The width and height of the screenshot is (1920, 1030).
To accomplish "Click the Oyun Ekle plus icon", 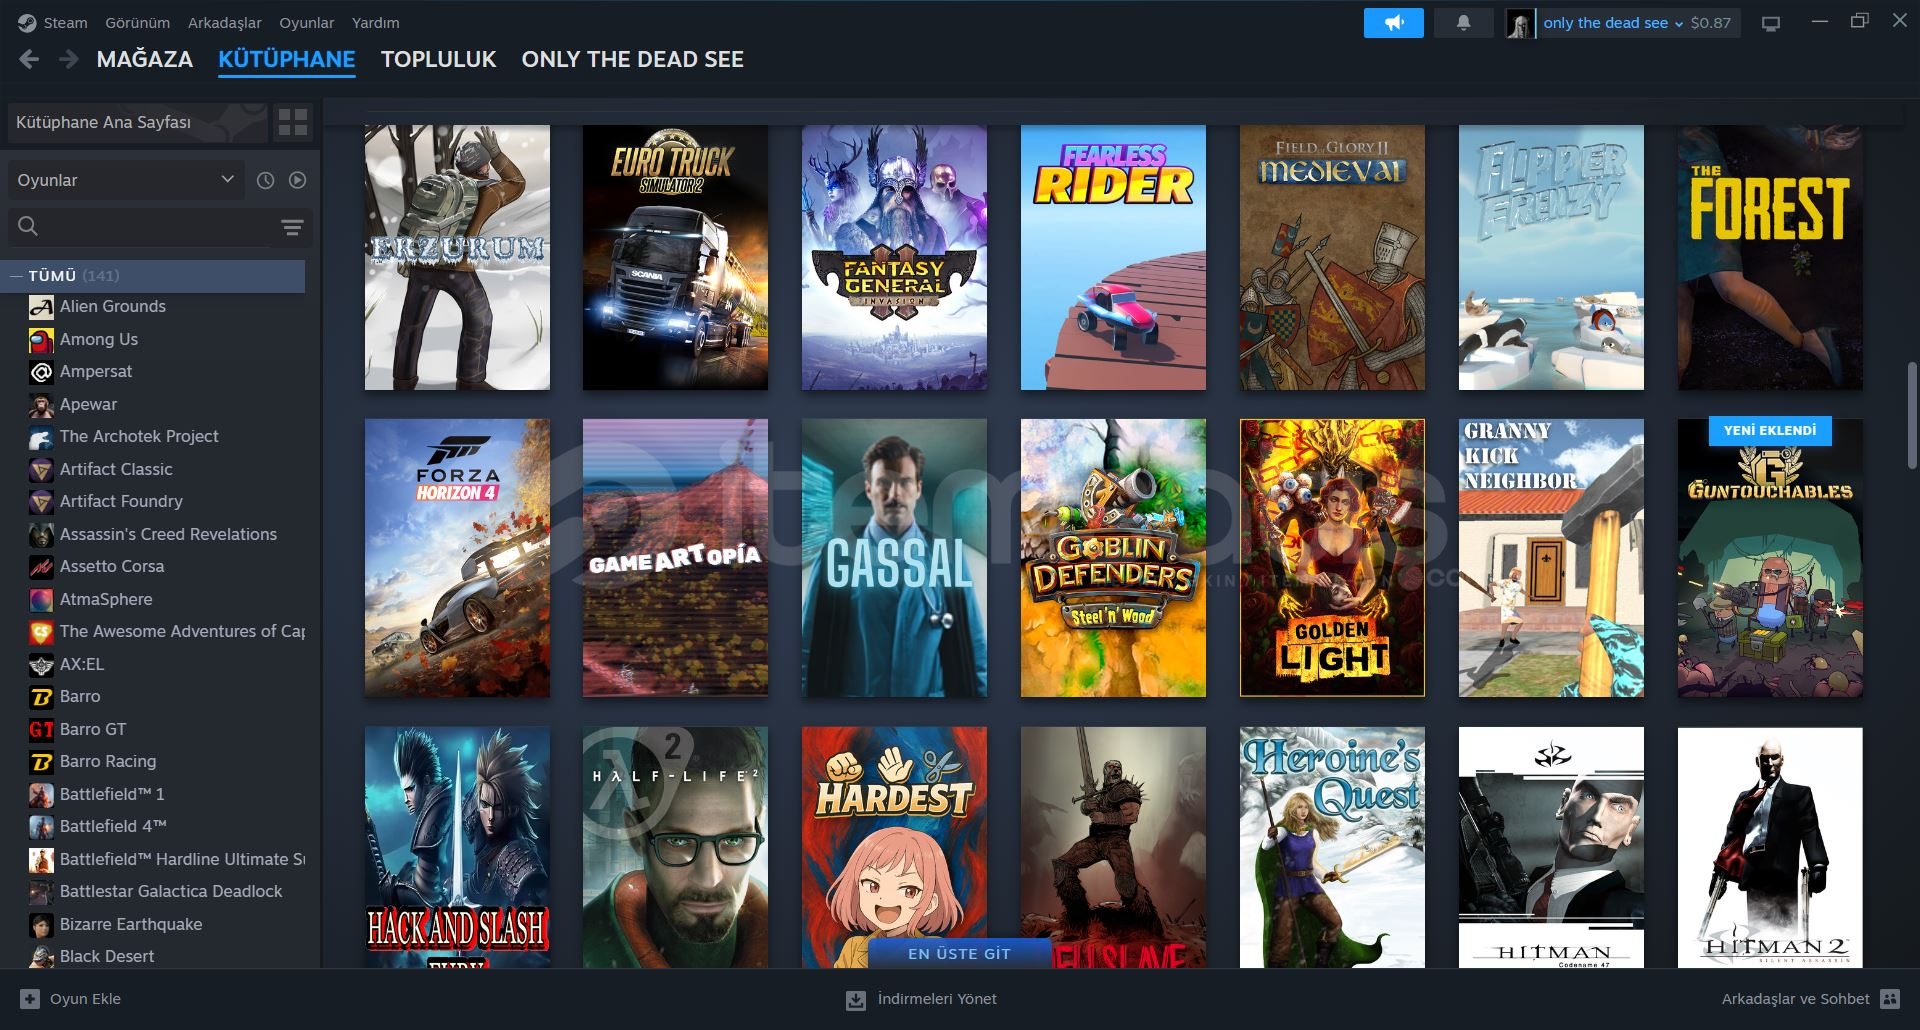I will [30, 999].
